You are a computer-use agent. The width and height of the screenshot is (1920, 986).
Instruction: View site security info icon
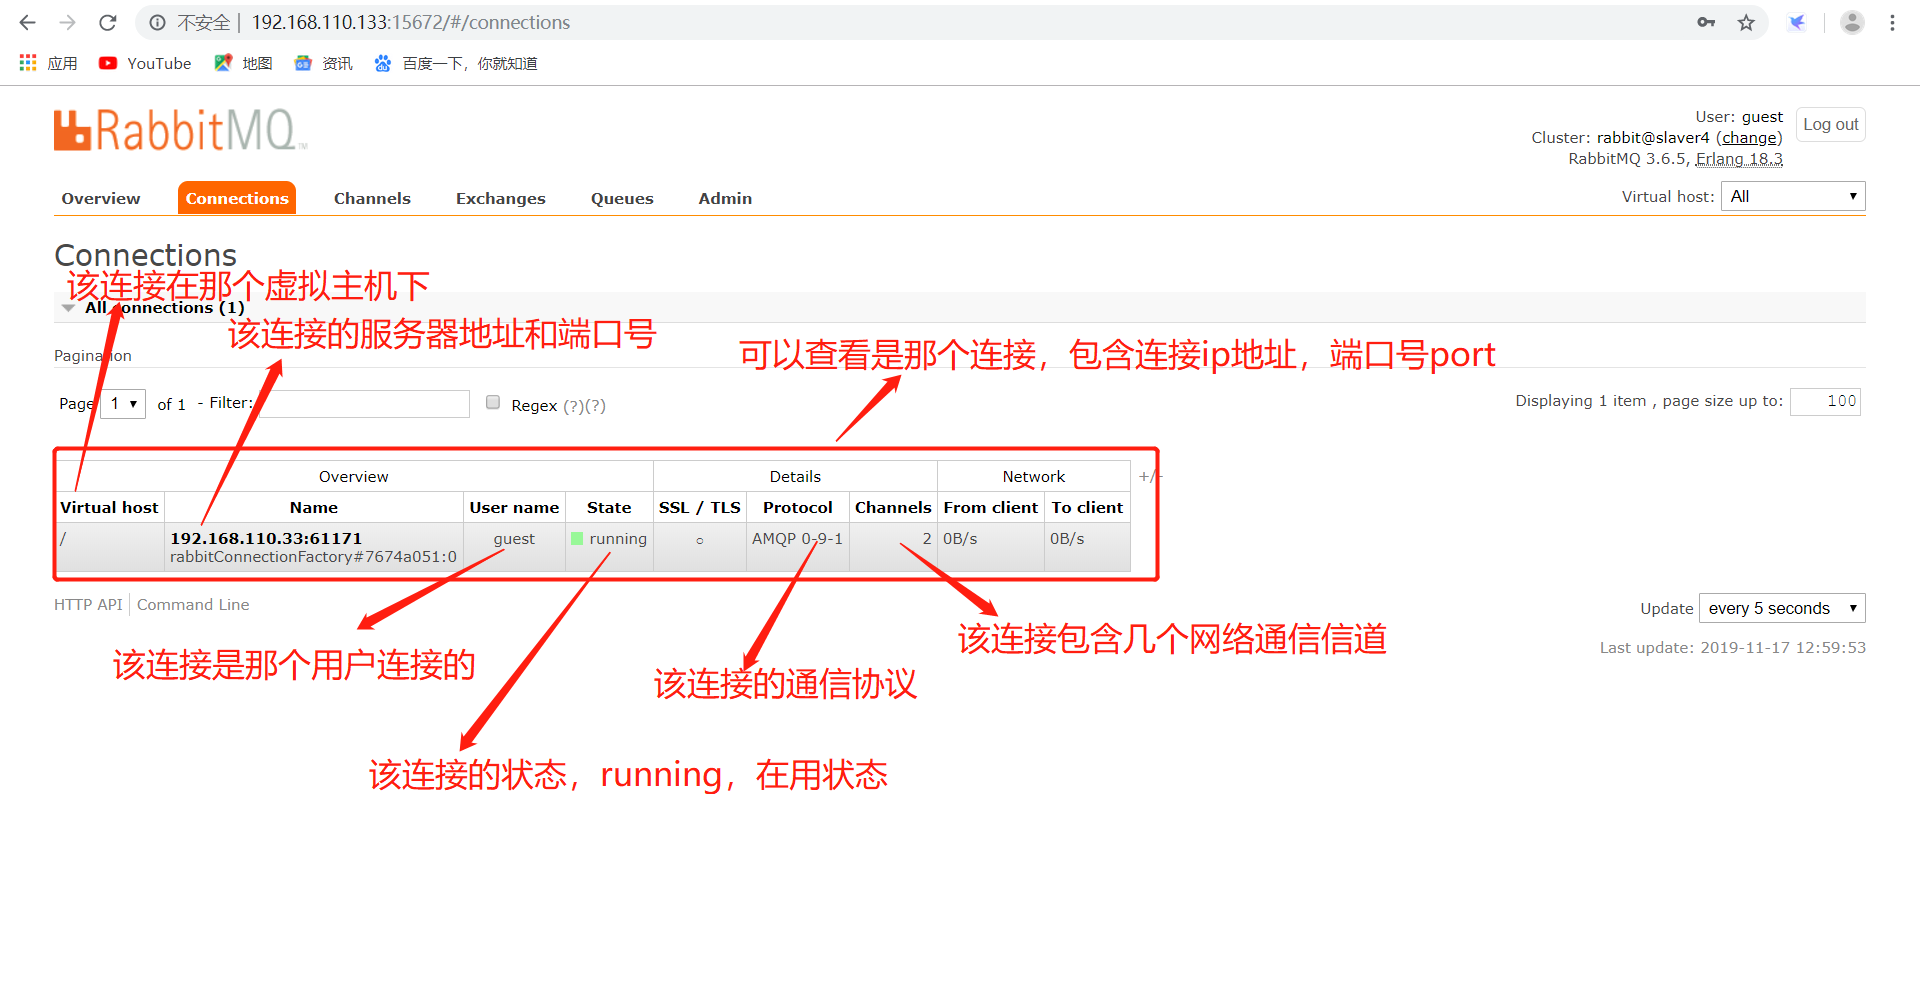click(x=157, y=22)
